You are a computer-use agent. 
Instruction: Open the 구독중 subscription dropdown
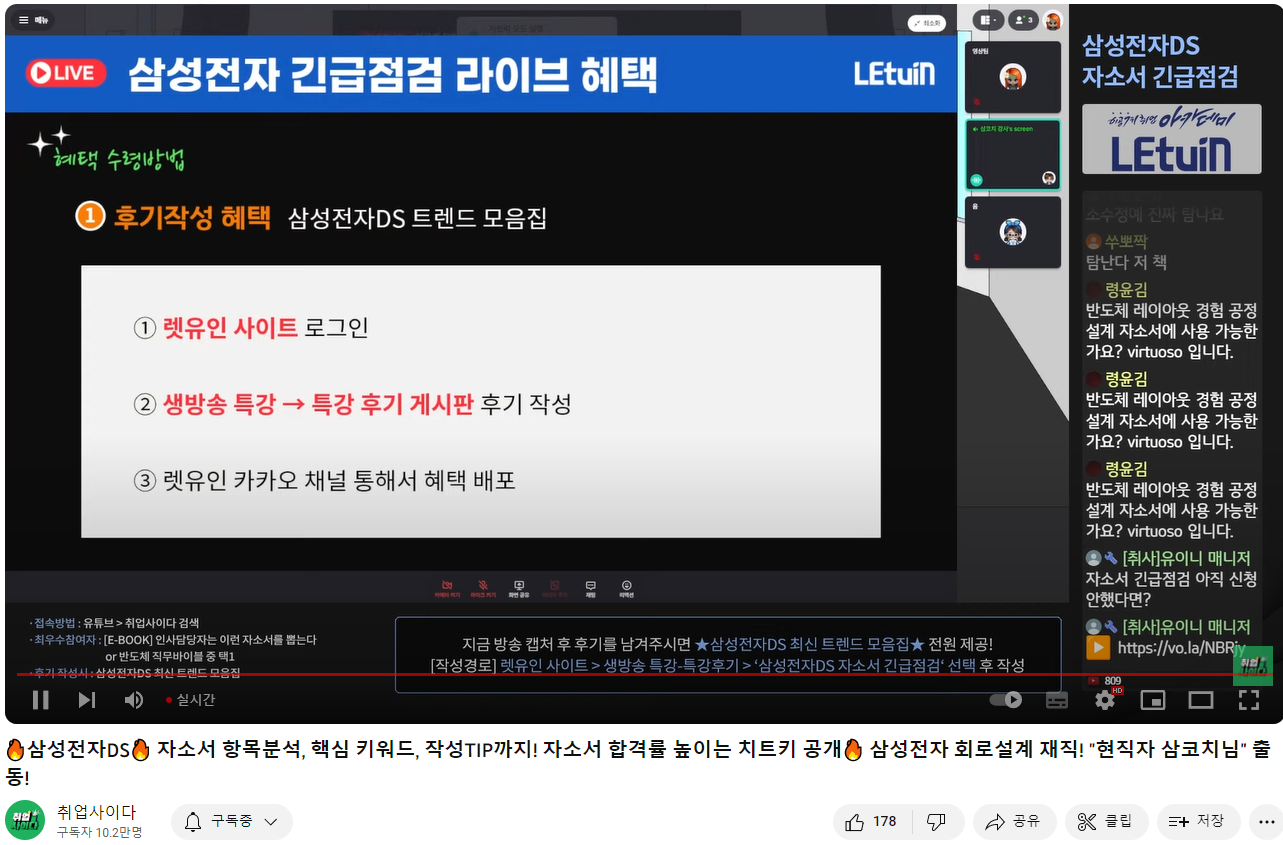(x=232, y=822)
